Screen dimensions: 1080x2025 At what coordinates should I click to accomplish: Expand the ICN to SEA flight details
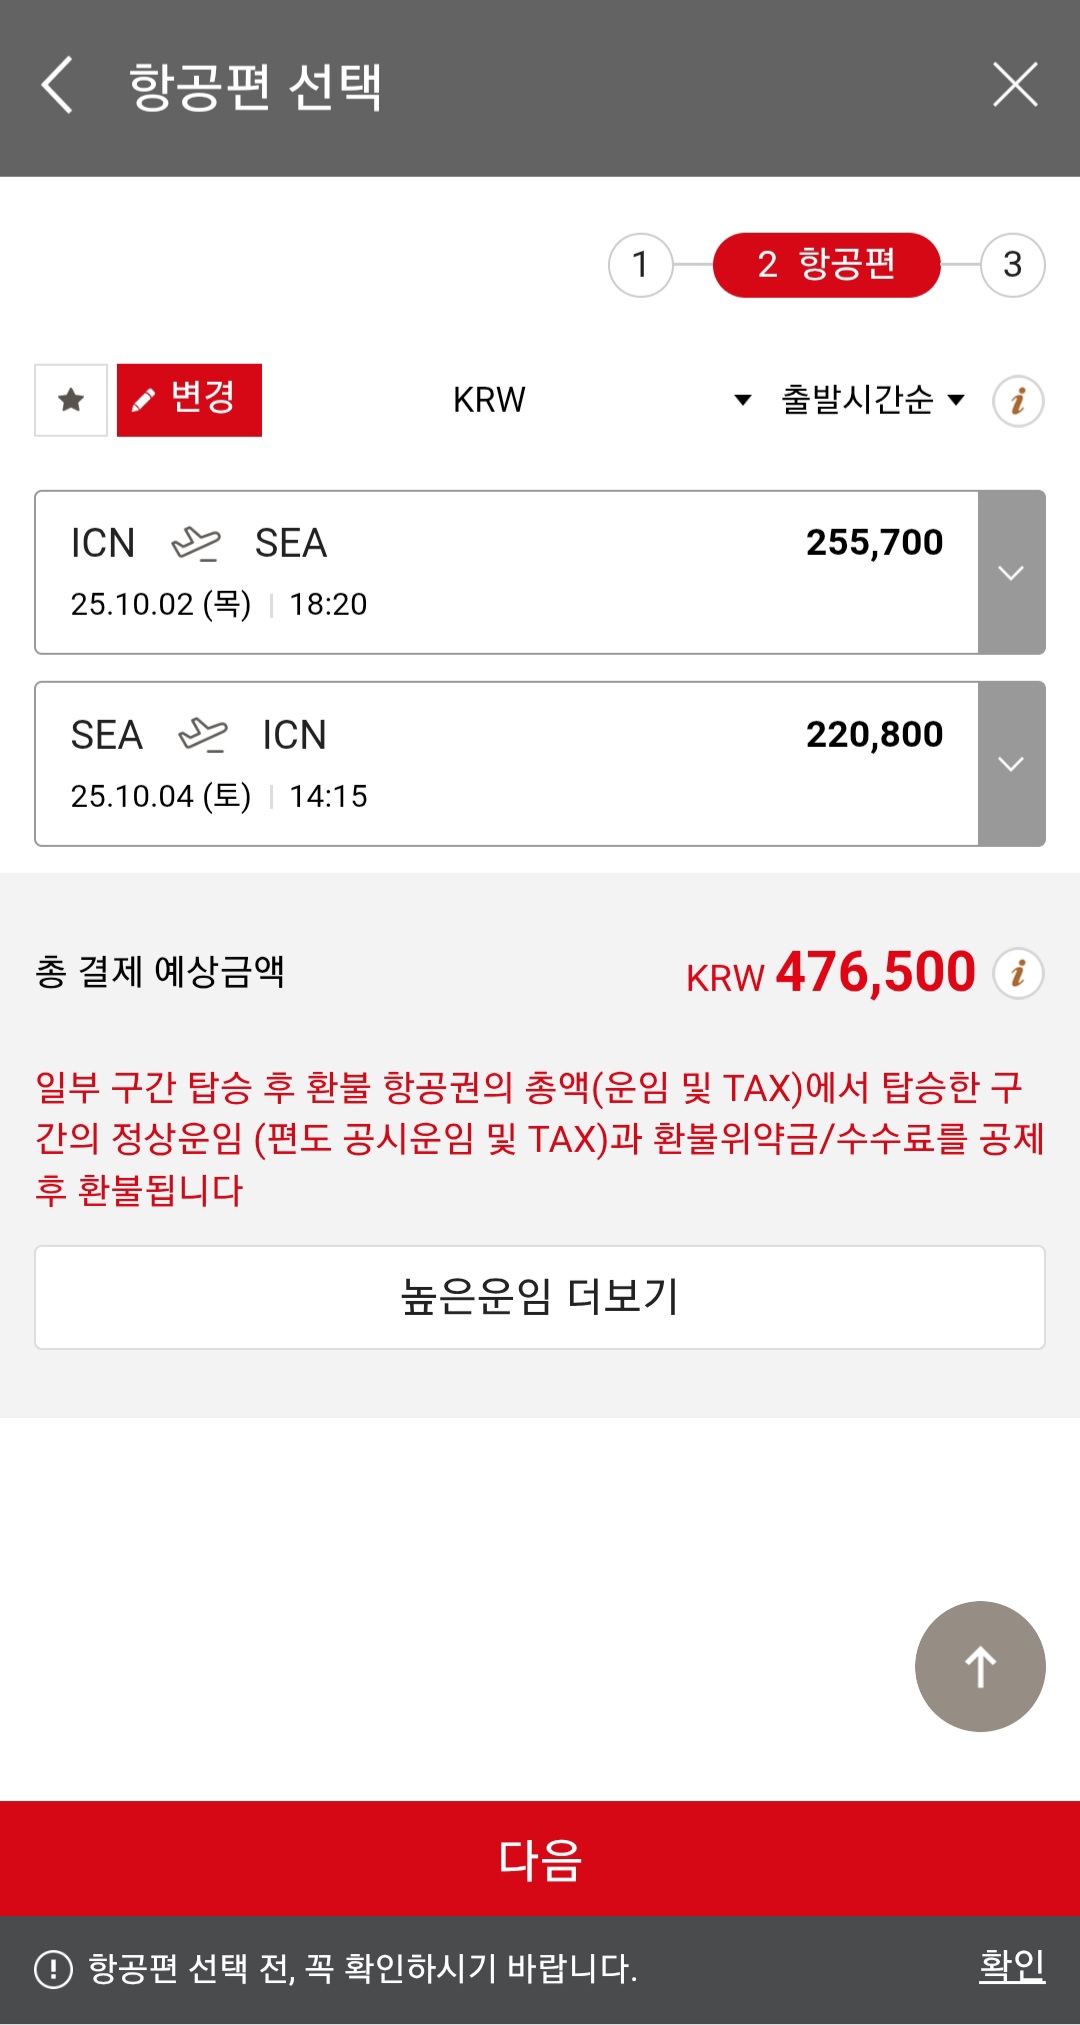(x=1011, y=573)
